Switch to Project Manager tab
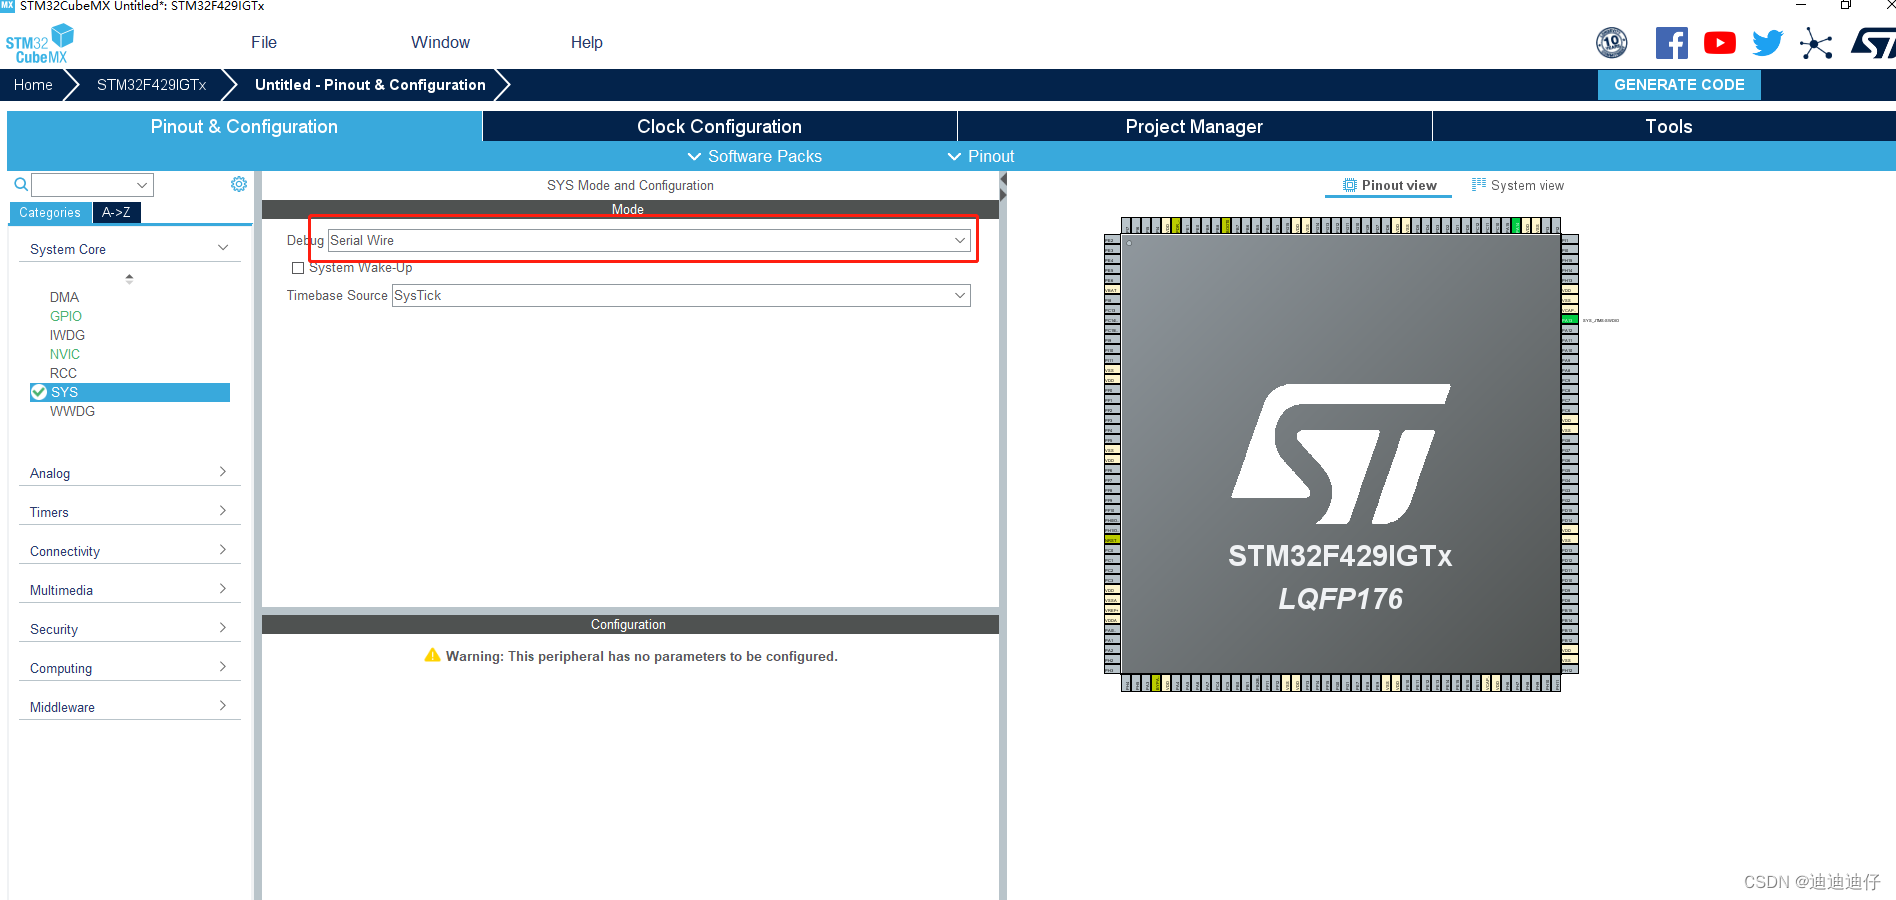Image resolution: width=1896 pixels, height=900 pixels. pos(1194,126)
